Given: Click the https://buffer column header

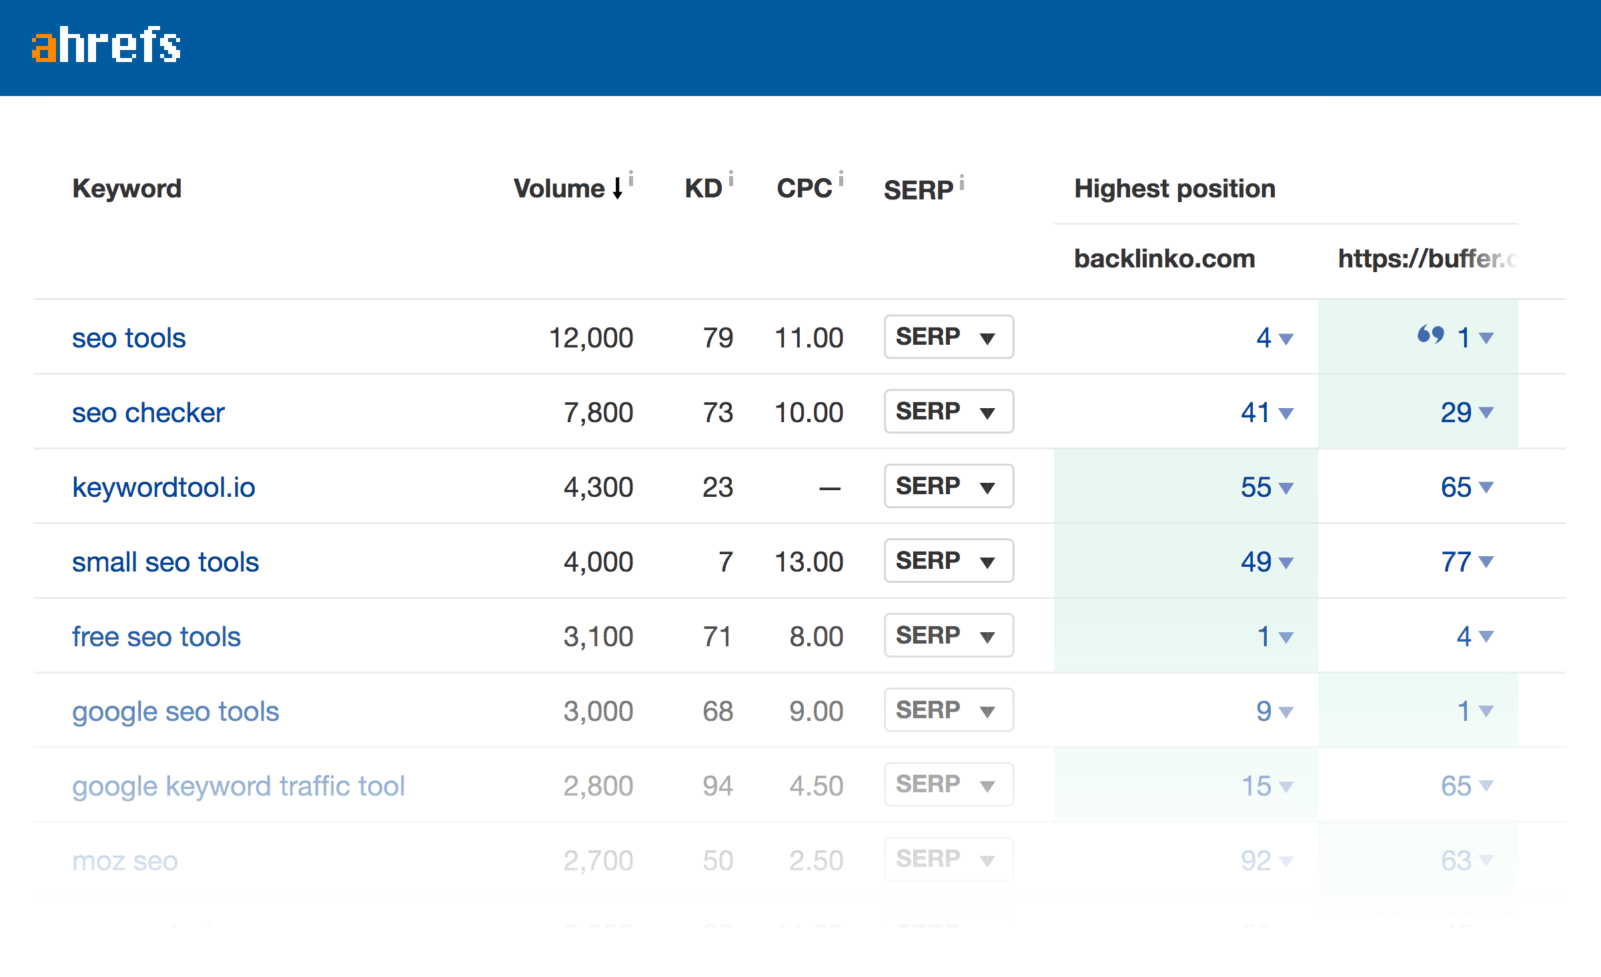Looking at the screenshot, I should [1427, 259].
